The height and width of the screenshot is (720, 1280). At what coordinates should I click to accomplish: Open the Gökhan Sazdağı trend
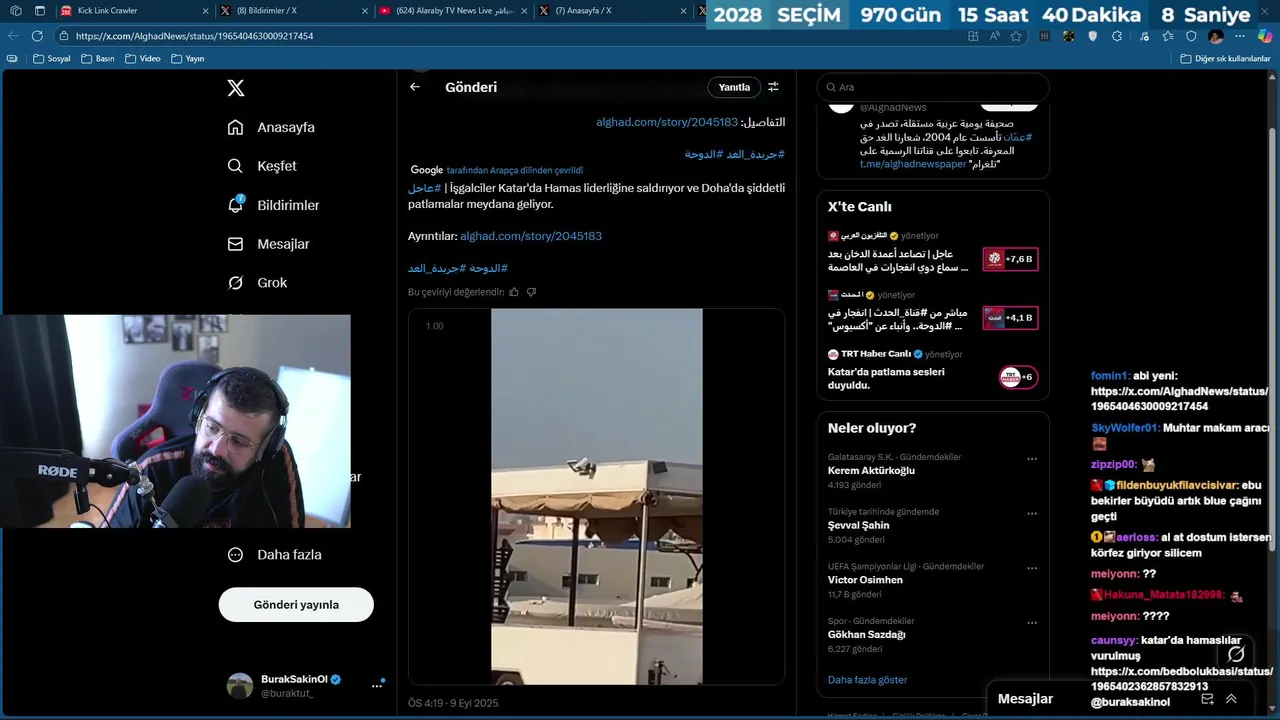pyautogui.click(x=866, y=634)
